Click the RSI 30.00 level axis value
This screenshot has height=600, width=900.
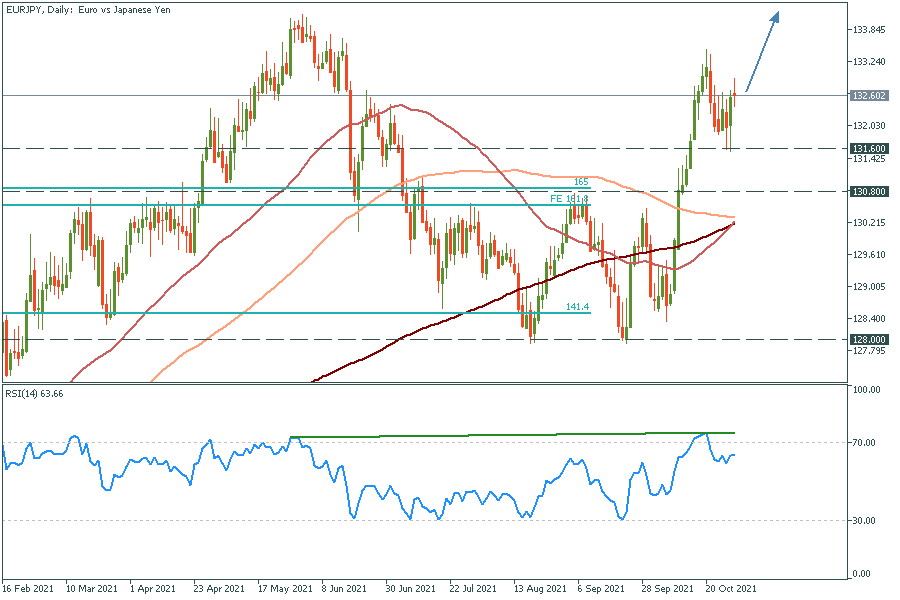click(866, 521)
